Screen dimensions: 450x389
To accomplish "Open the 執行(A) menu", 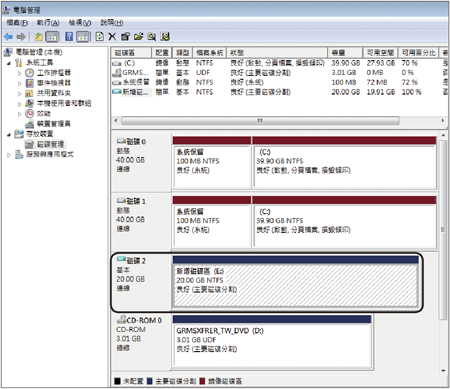I will 48,23.
